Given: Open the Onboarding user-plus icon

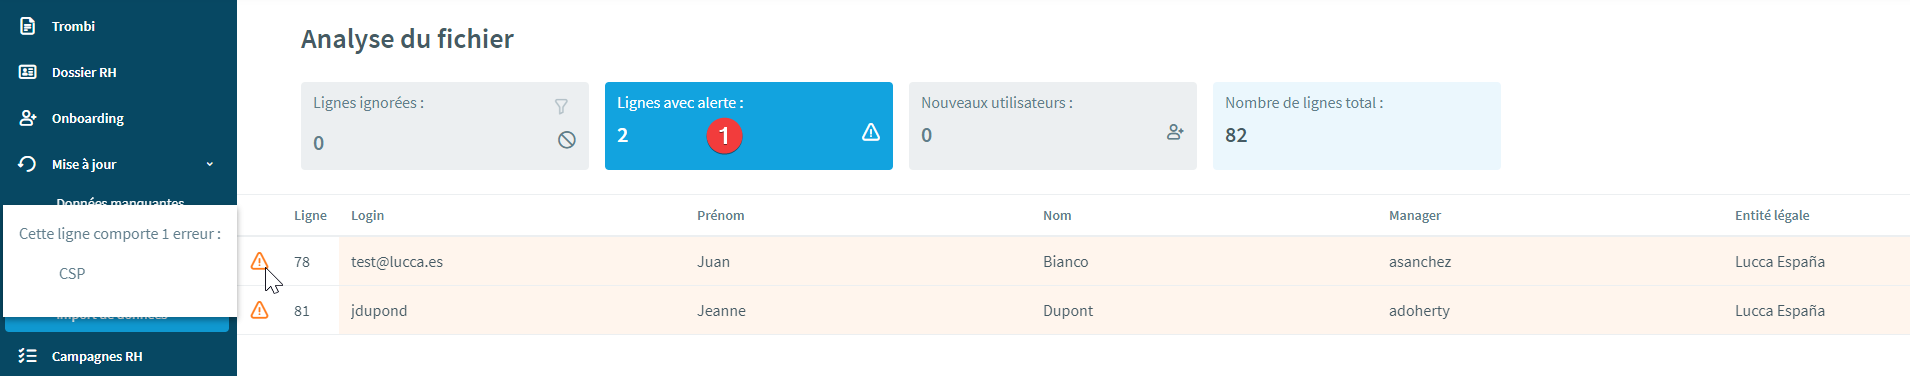Looking at the screenshot, I should click(28, 118).
